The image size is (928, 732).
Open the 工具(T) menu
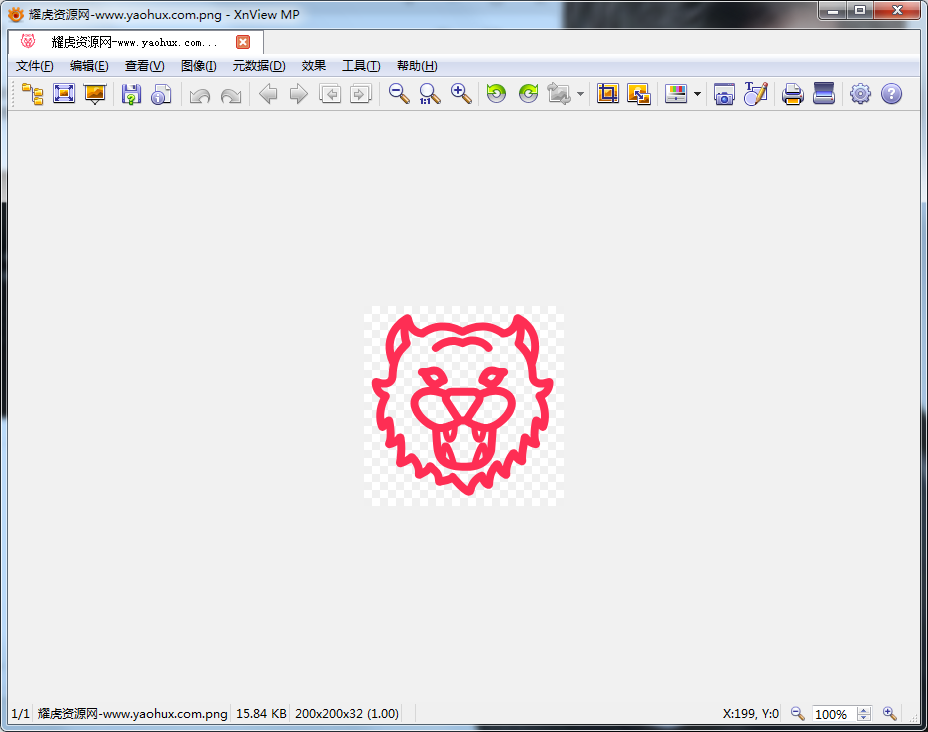pyautogui.click(x=361, y=66)
